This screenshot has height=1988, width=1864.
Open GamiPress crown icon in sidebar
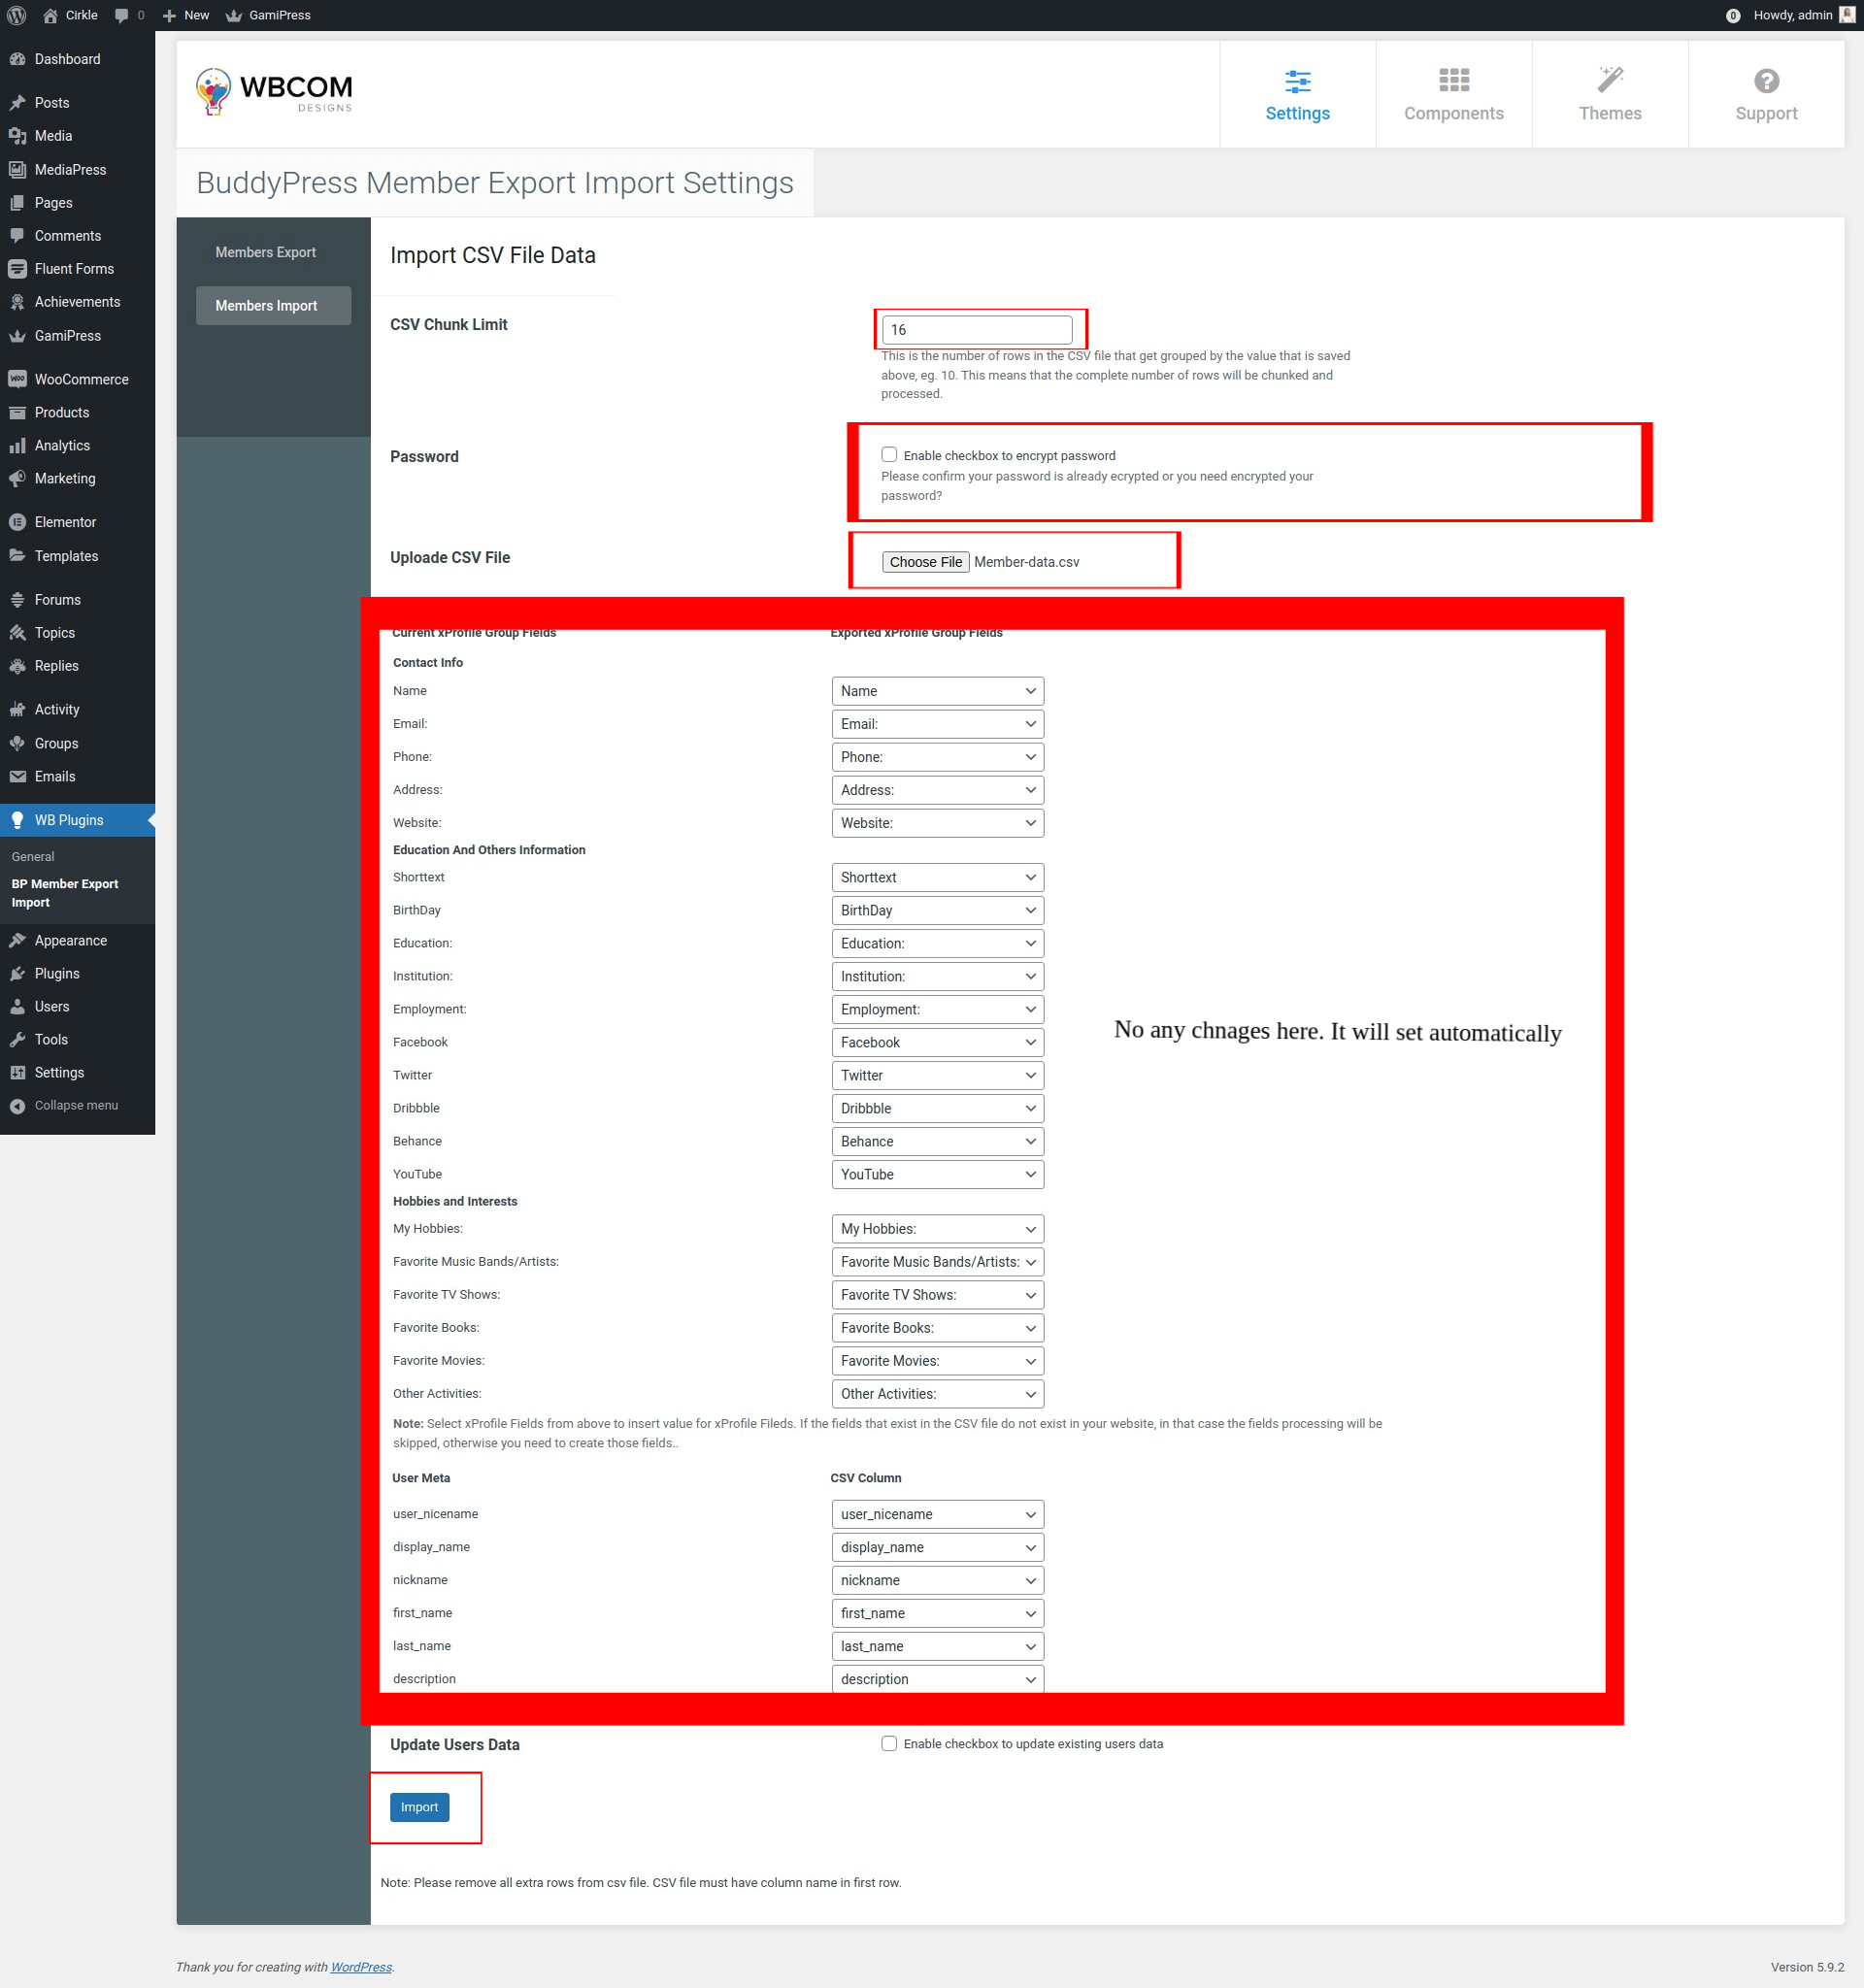point(17,336)
